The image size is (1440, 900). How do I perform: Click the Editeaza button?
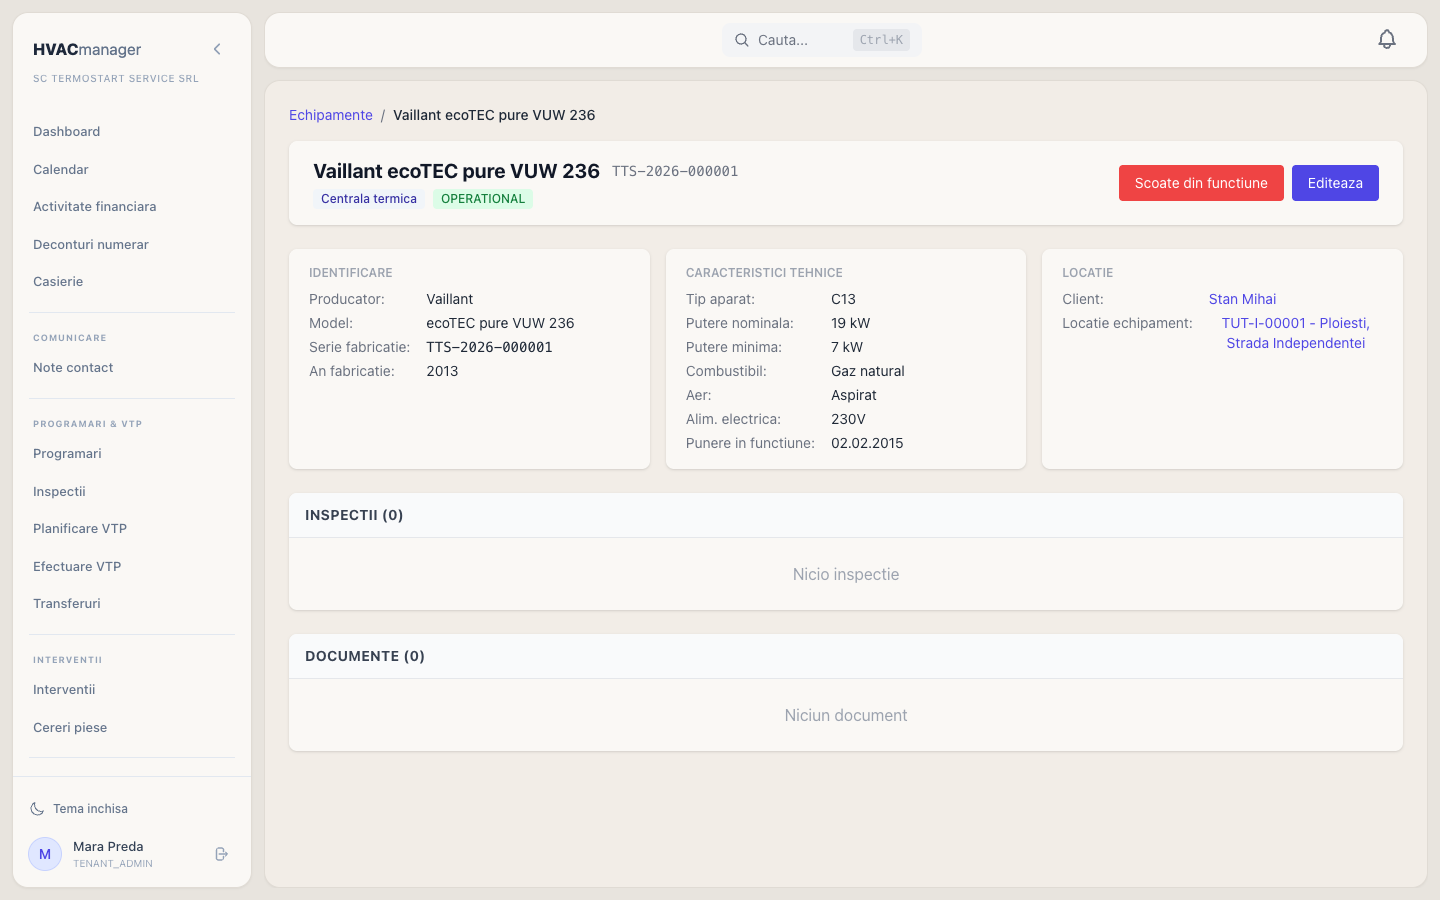(1335, 183)
